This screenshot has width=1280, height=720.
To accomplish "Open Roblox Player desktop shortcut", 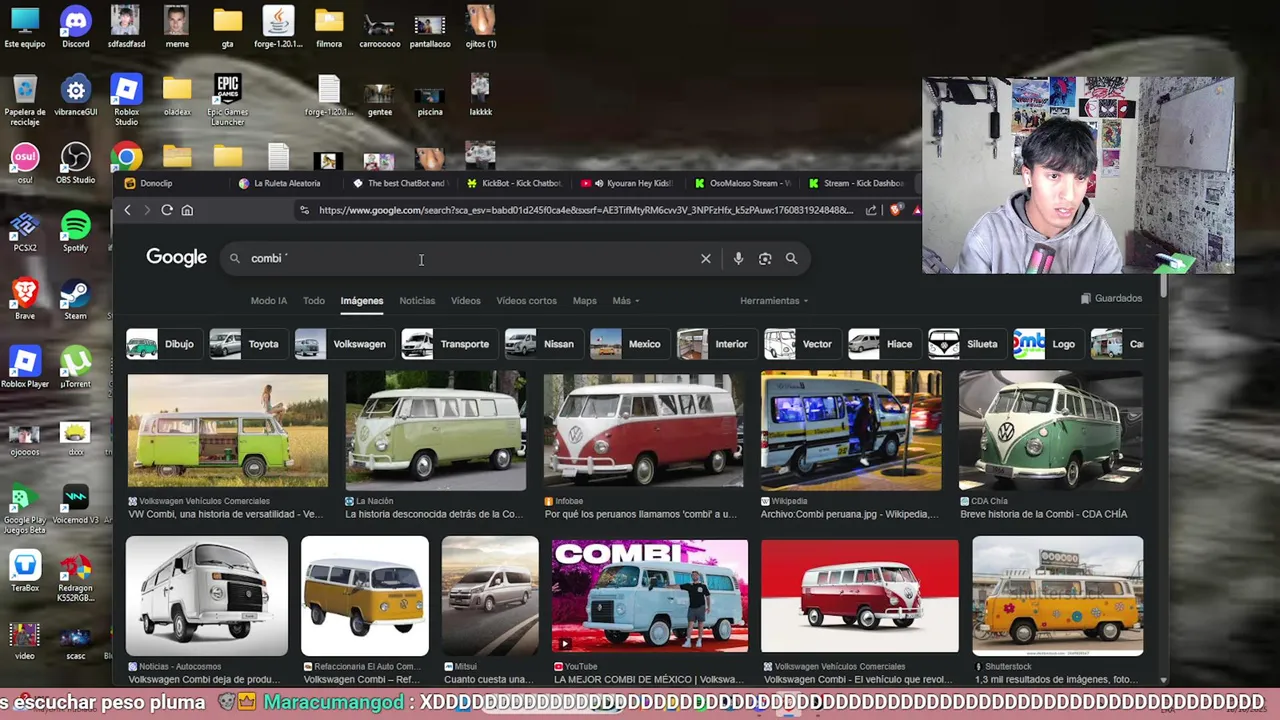I will coord(25,368).
